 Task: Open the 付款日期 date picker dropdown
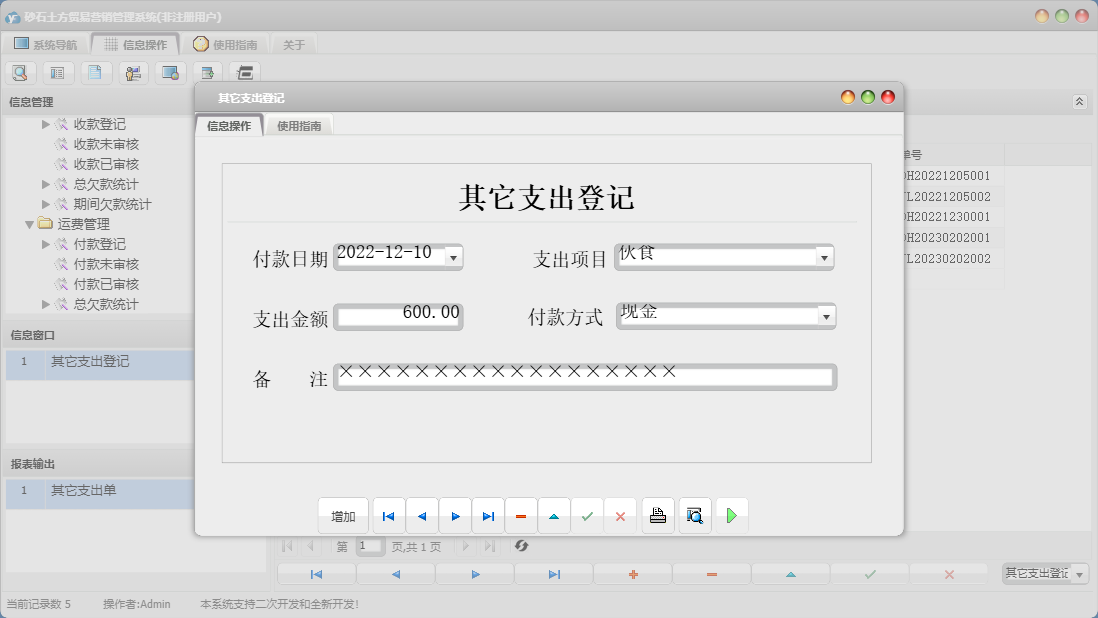coord(453,256)
